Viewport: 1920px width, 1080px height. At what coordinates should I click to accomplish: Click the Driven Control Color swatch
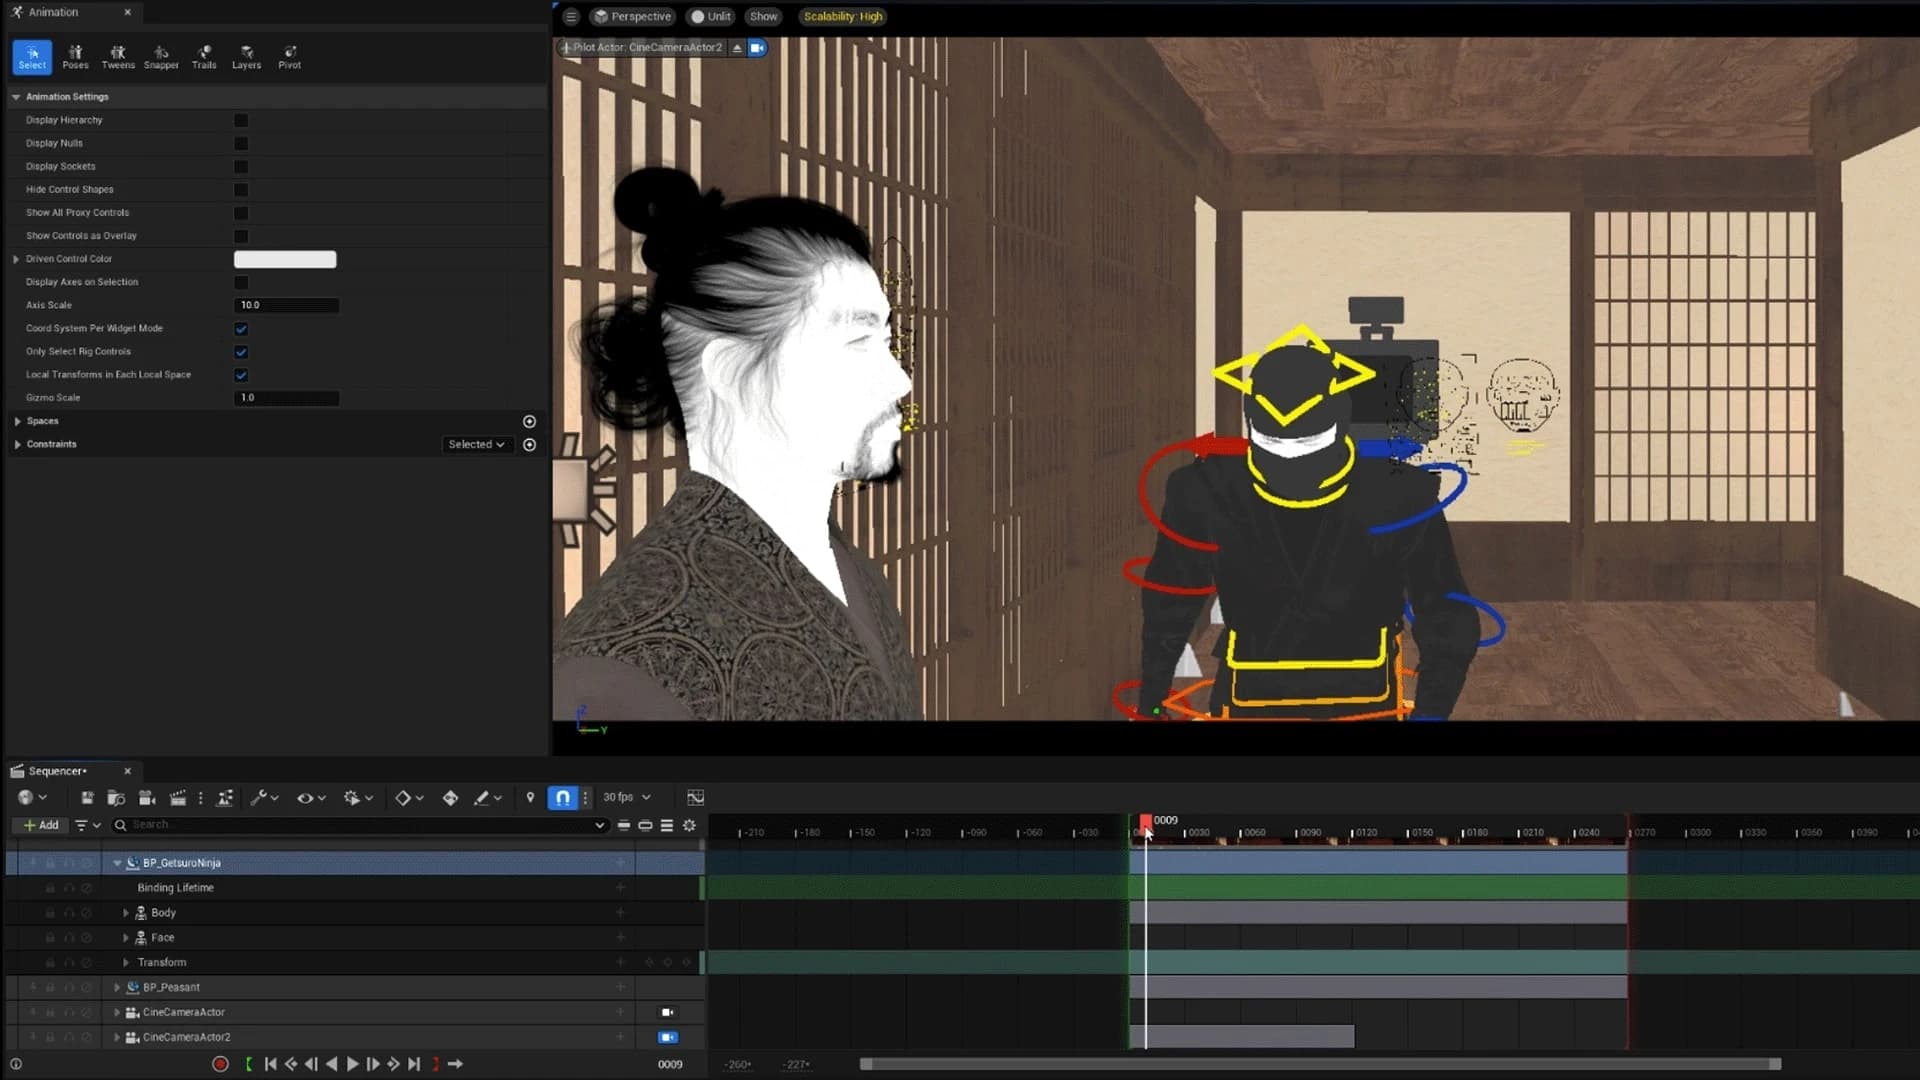tap(284, 259)
